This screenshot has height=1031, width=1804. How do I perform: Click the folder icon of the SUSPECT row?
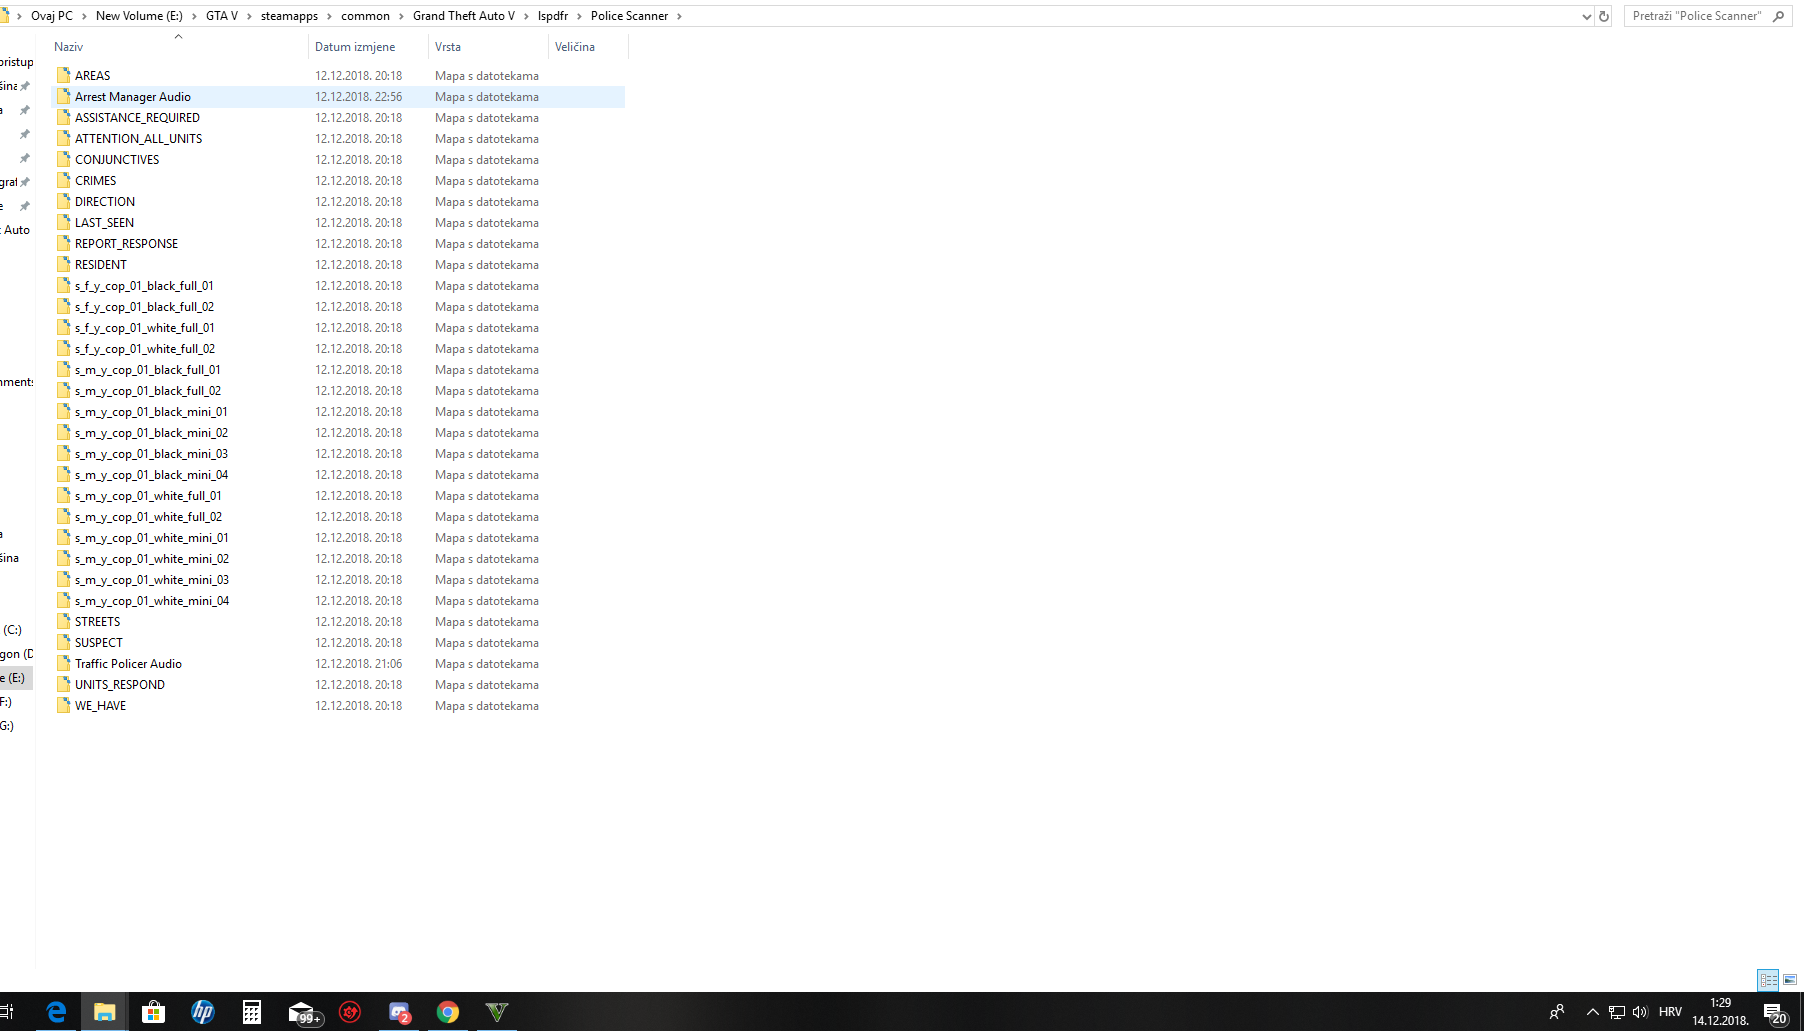pos(64,642)
